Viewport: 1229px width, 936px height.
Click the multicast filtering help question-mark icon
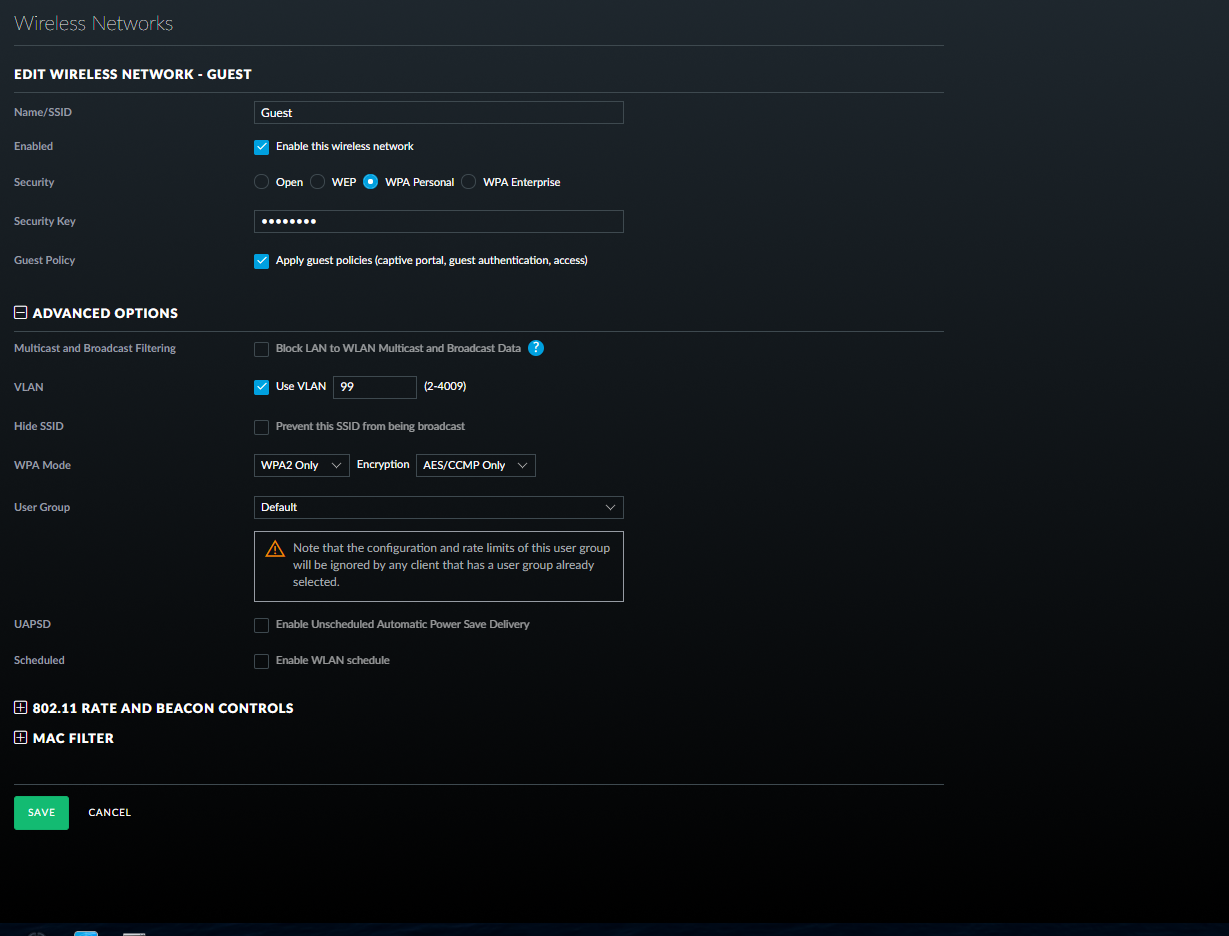coord(536,348)
